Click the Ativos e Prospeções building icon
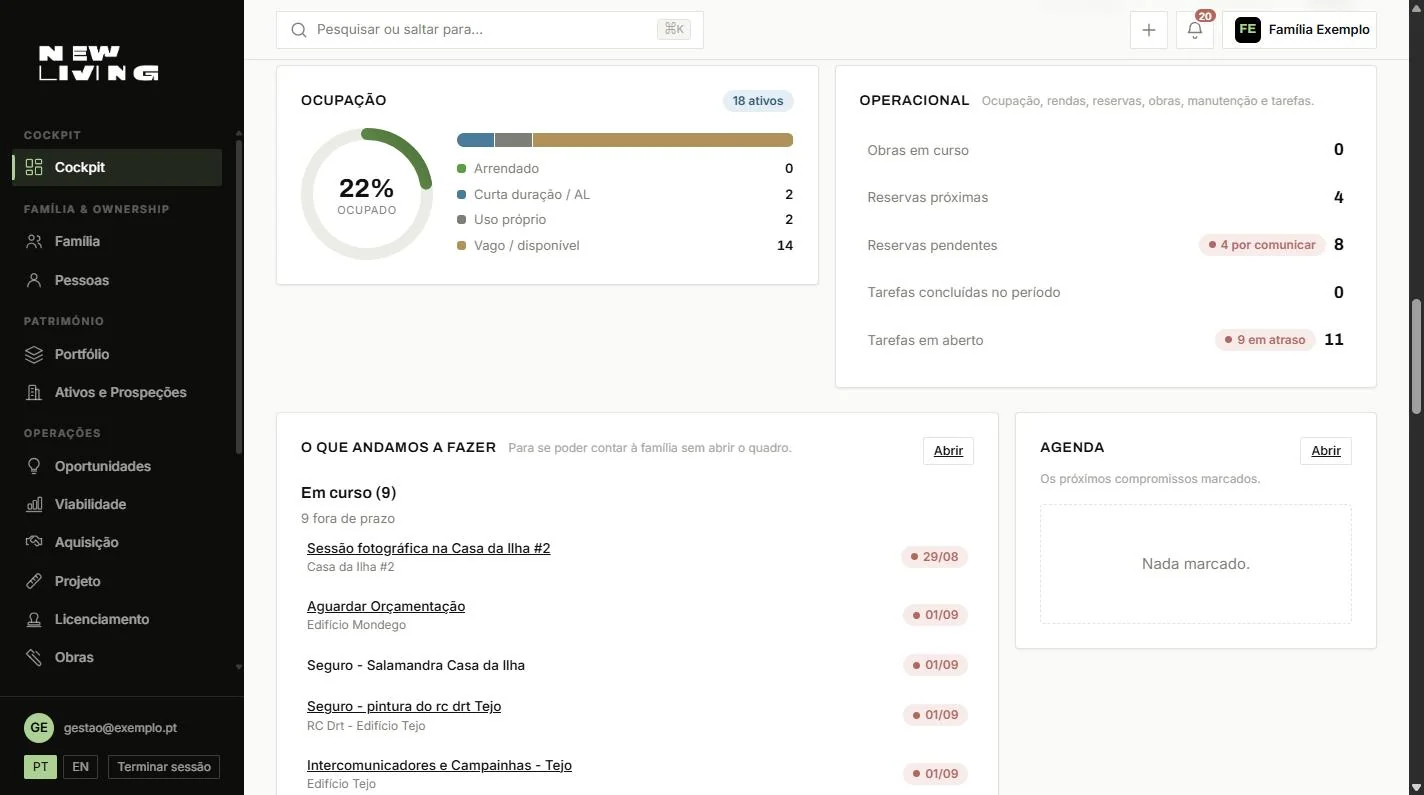Screen dimensions: 1424x795 coord(34,392)
